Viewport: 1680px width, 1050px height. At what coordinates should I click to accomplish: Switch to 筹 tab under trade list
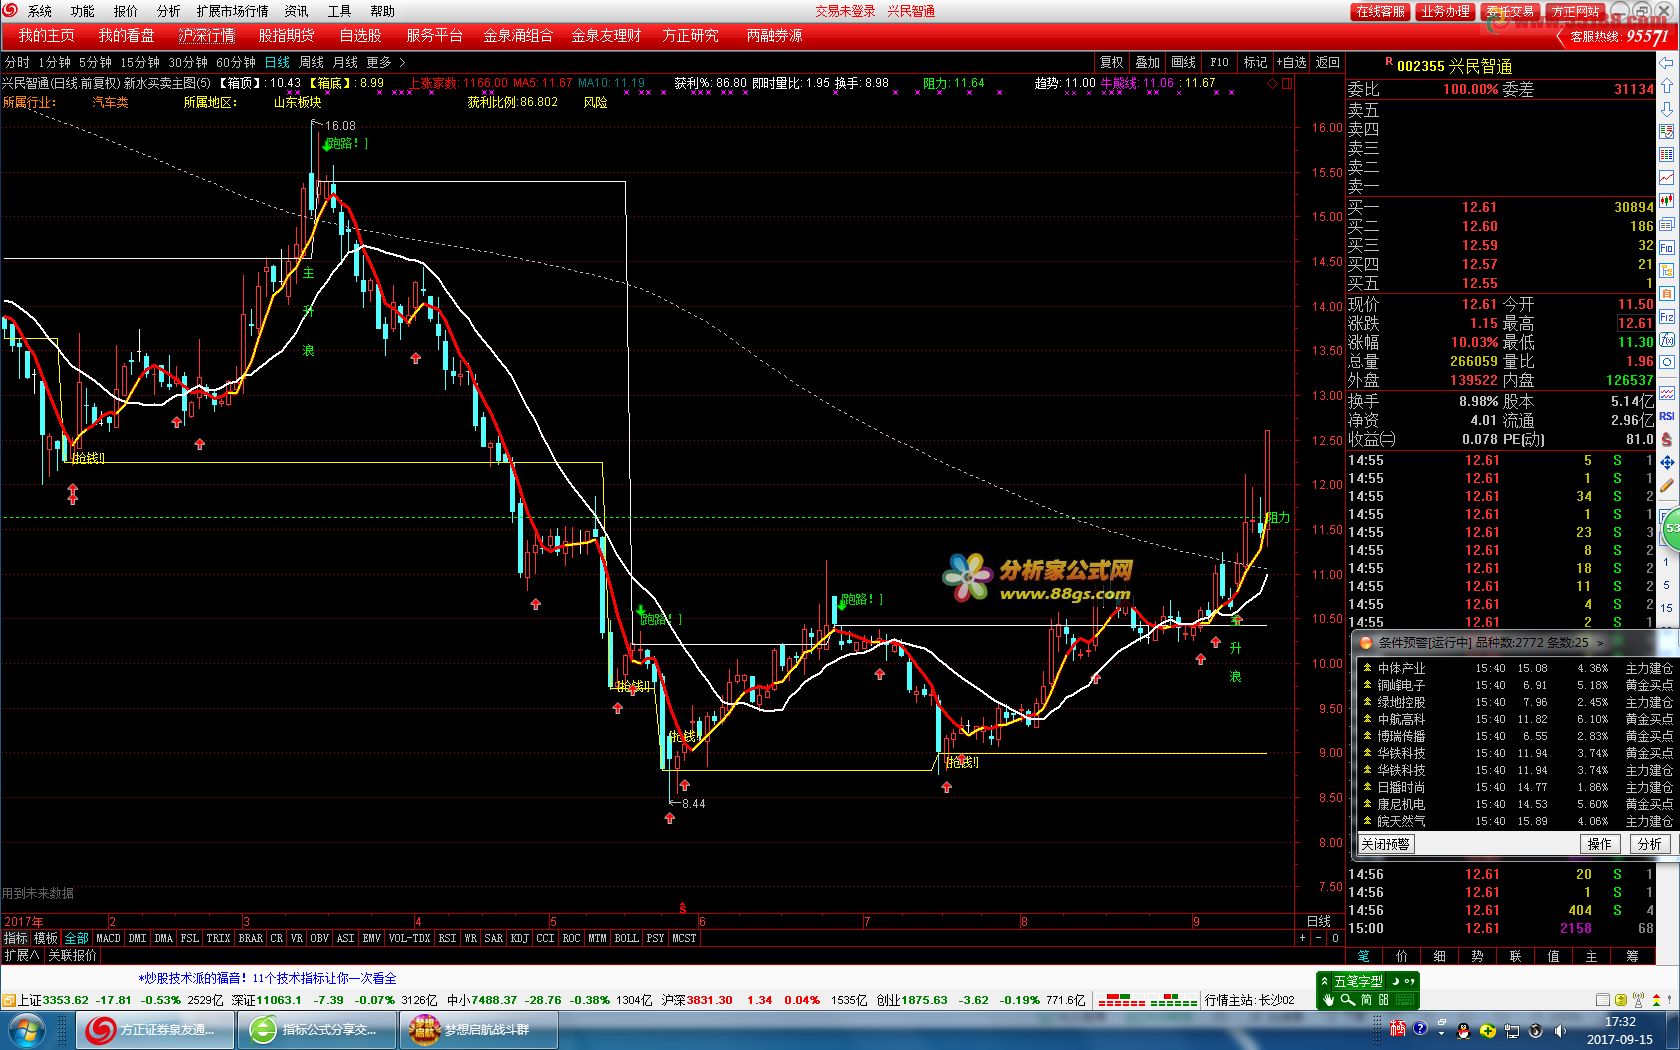click(x=1632, y=956)
